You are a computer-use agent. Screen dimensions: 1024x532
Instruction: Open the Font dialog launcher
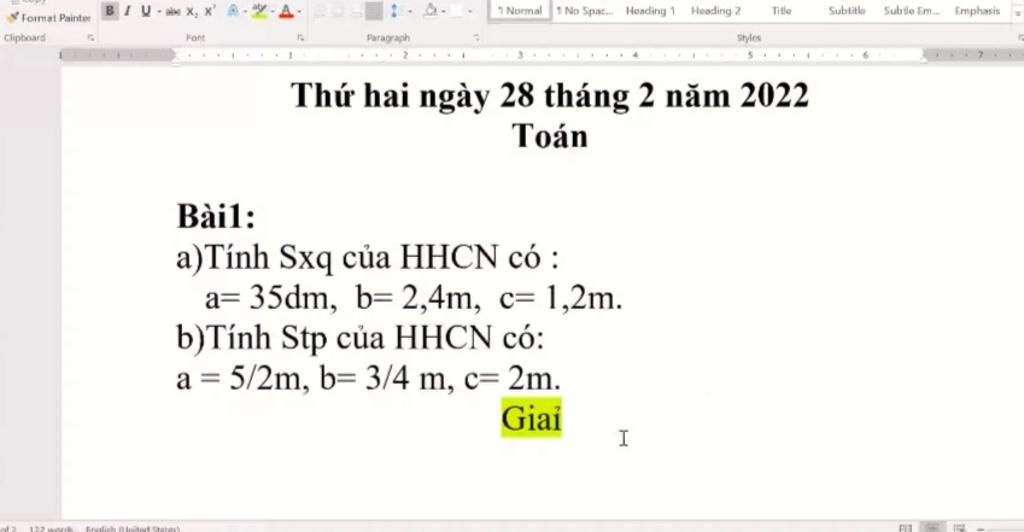[x=300, y=38]
